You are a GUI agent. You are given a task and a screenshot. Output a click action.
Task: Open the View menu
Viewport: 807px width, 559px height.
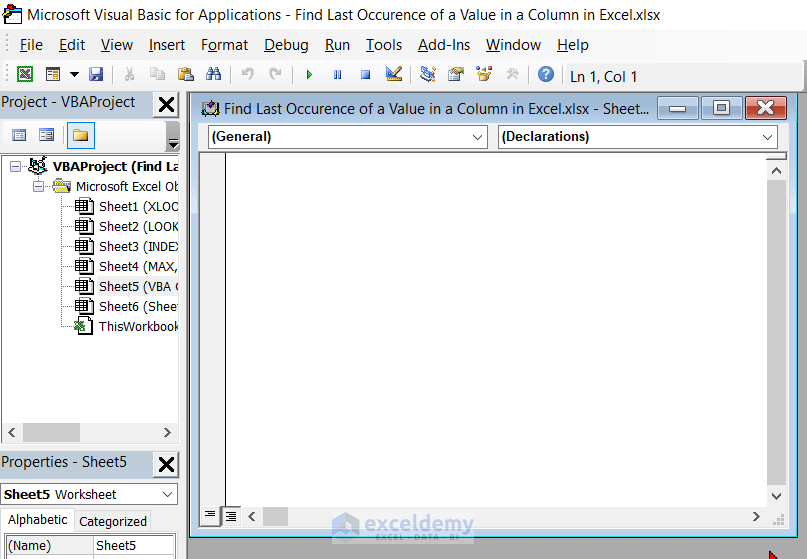(117, 45)
